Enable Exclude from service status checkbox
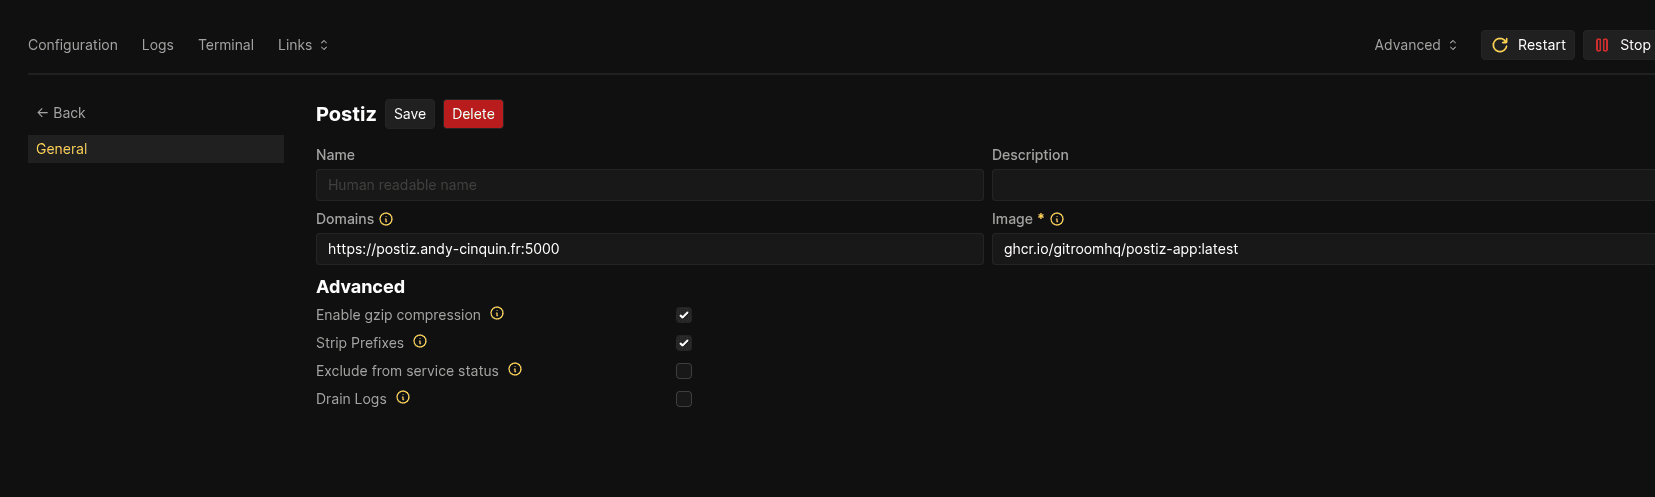 (x=684, y=371)
